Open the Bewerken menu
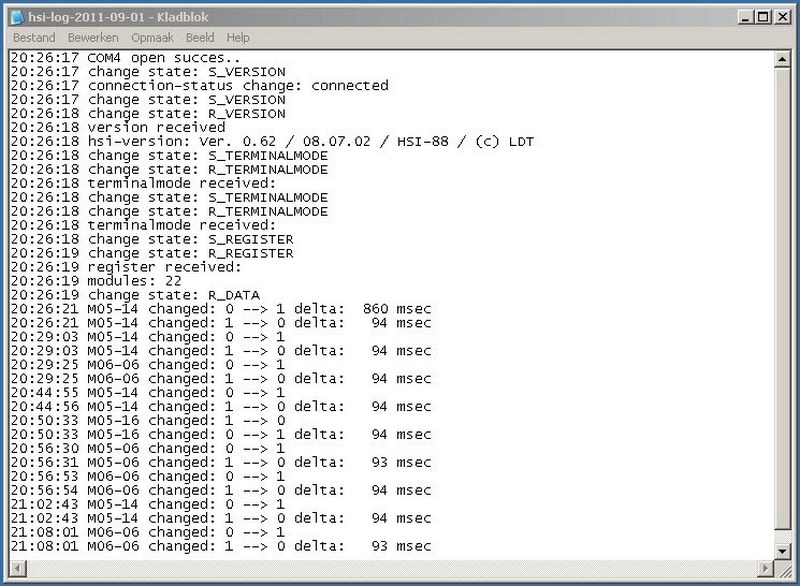Image resolution: width=800 pixels, height=586 pixels. pos(93,38)
